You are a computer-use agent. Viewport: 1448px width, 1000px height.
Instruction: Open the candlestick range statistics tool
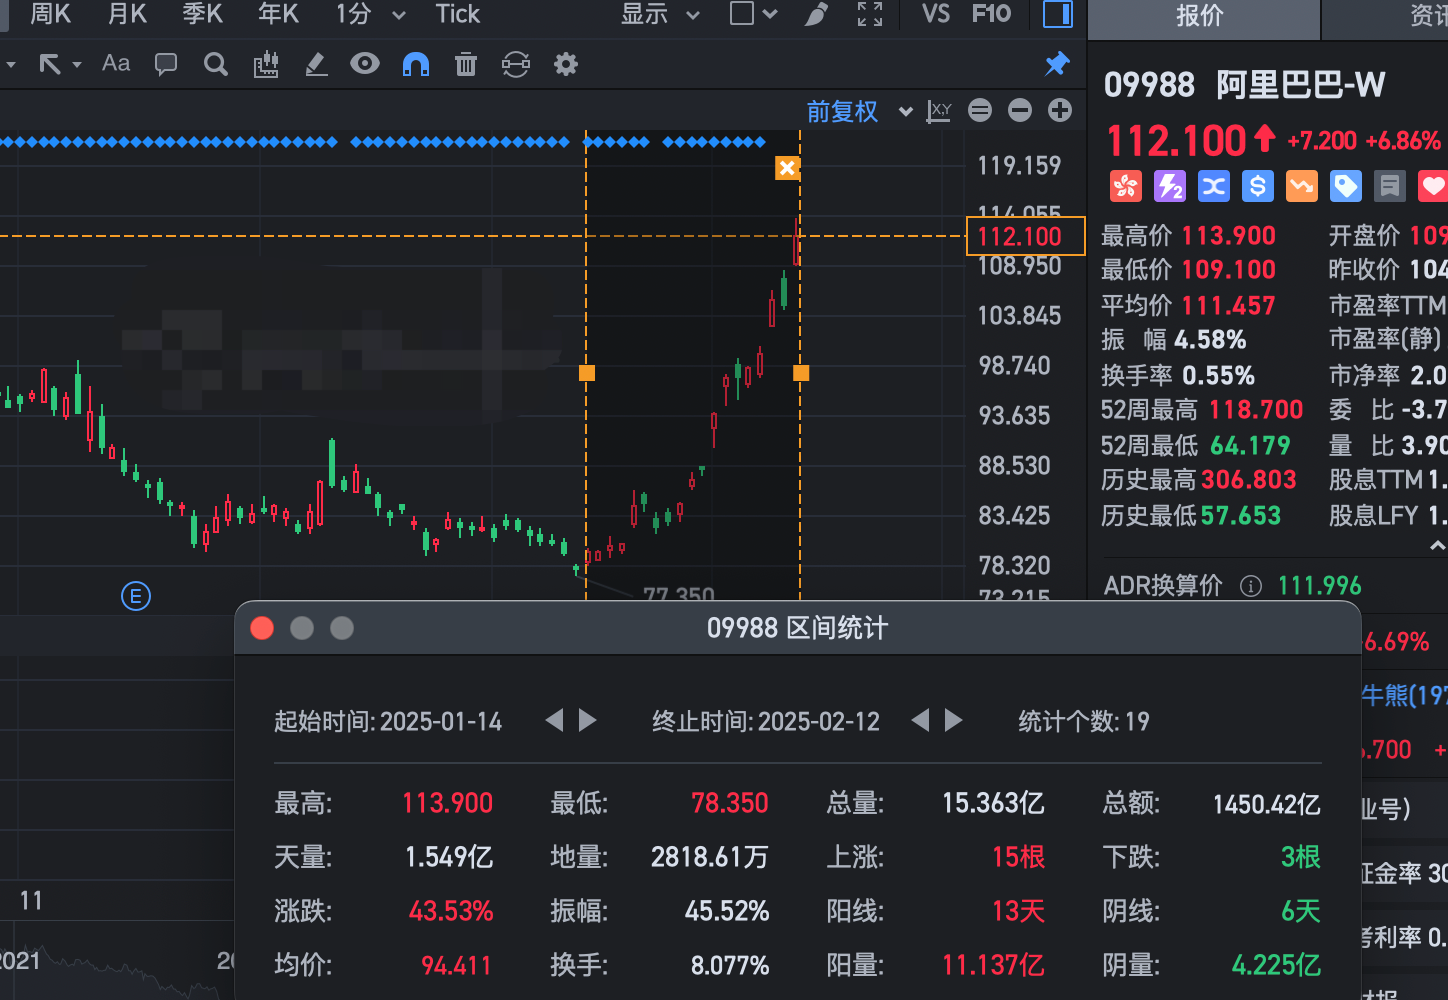(266, 65)
